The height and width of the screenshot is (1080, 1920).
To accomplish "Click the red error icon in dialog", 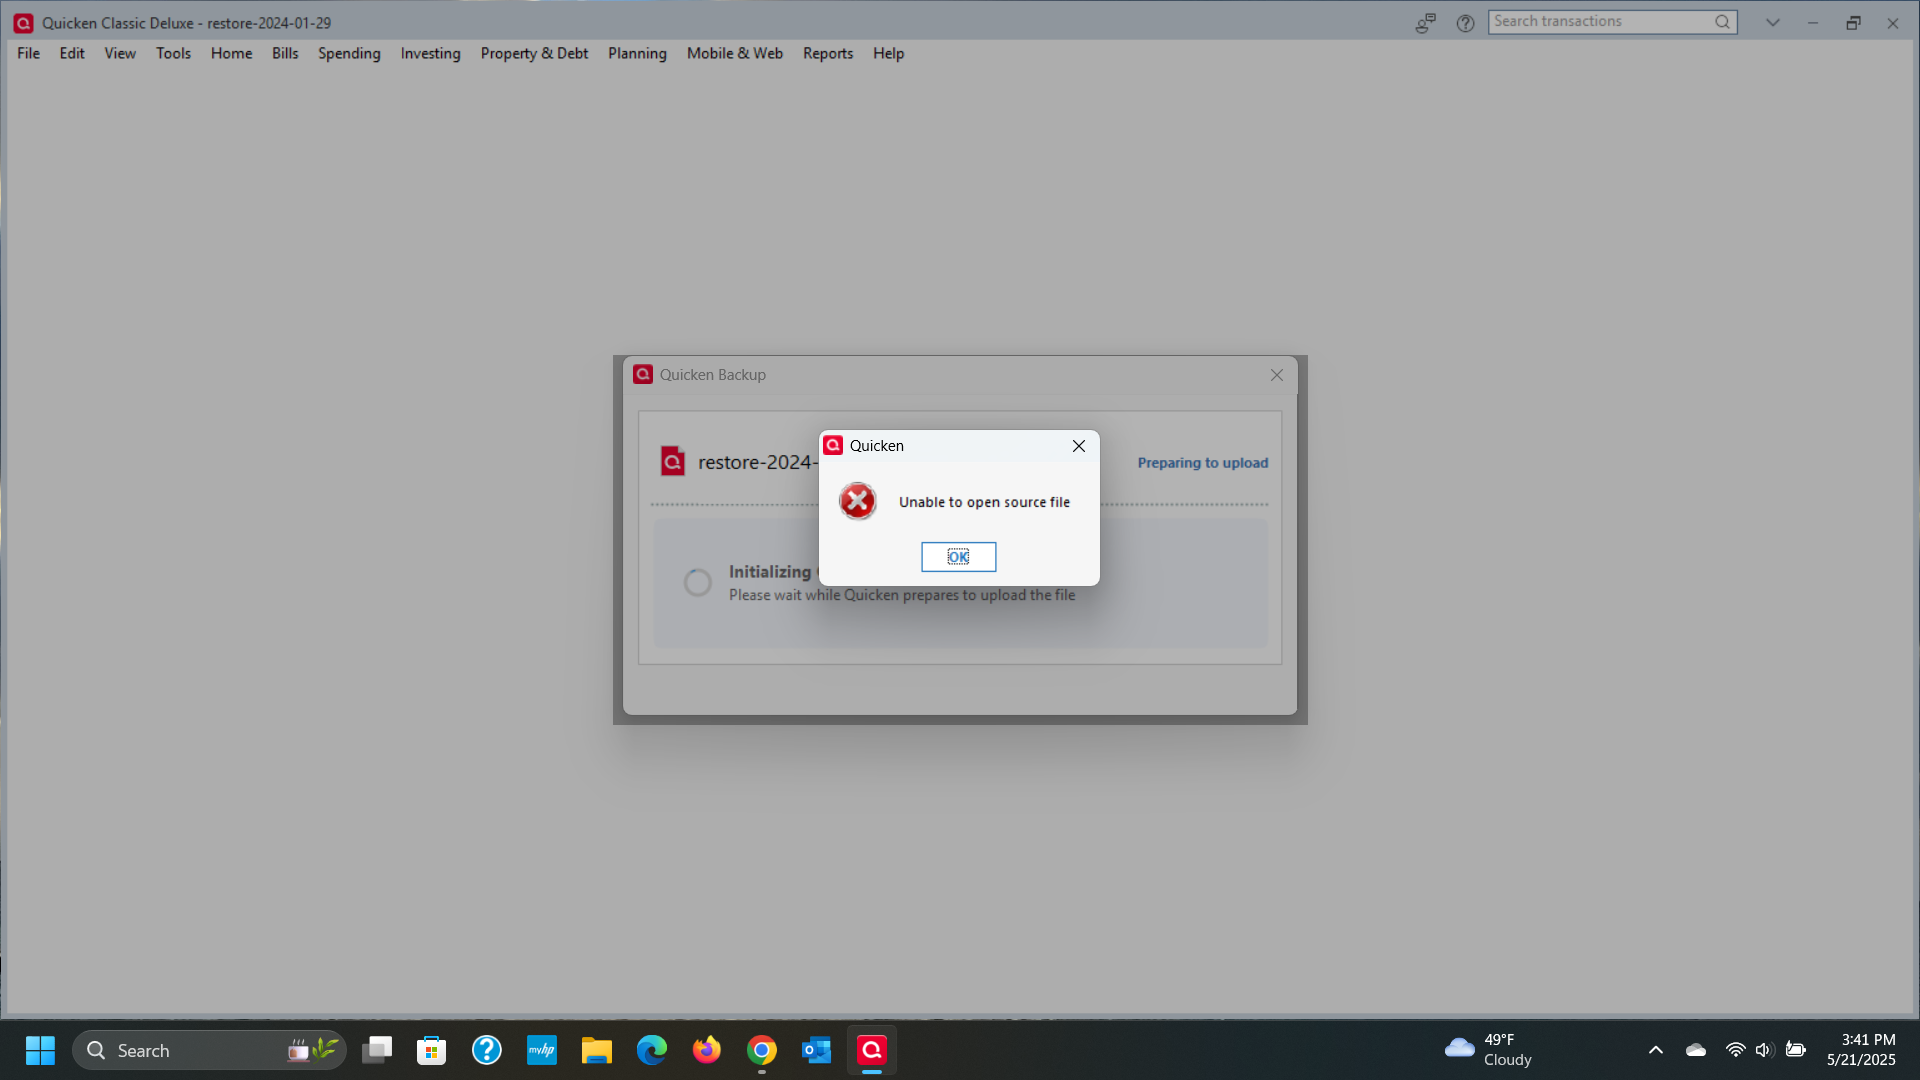I will (x=857, y=501).
